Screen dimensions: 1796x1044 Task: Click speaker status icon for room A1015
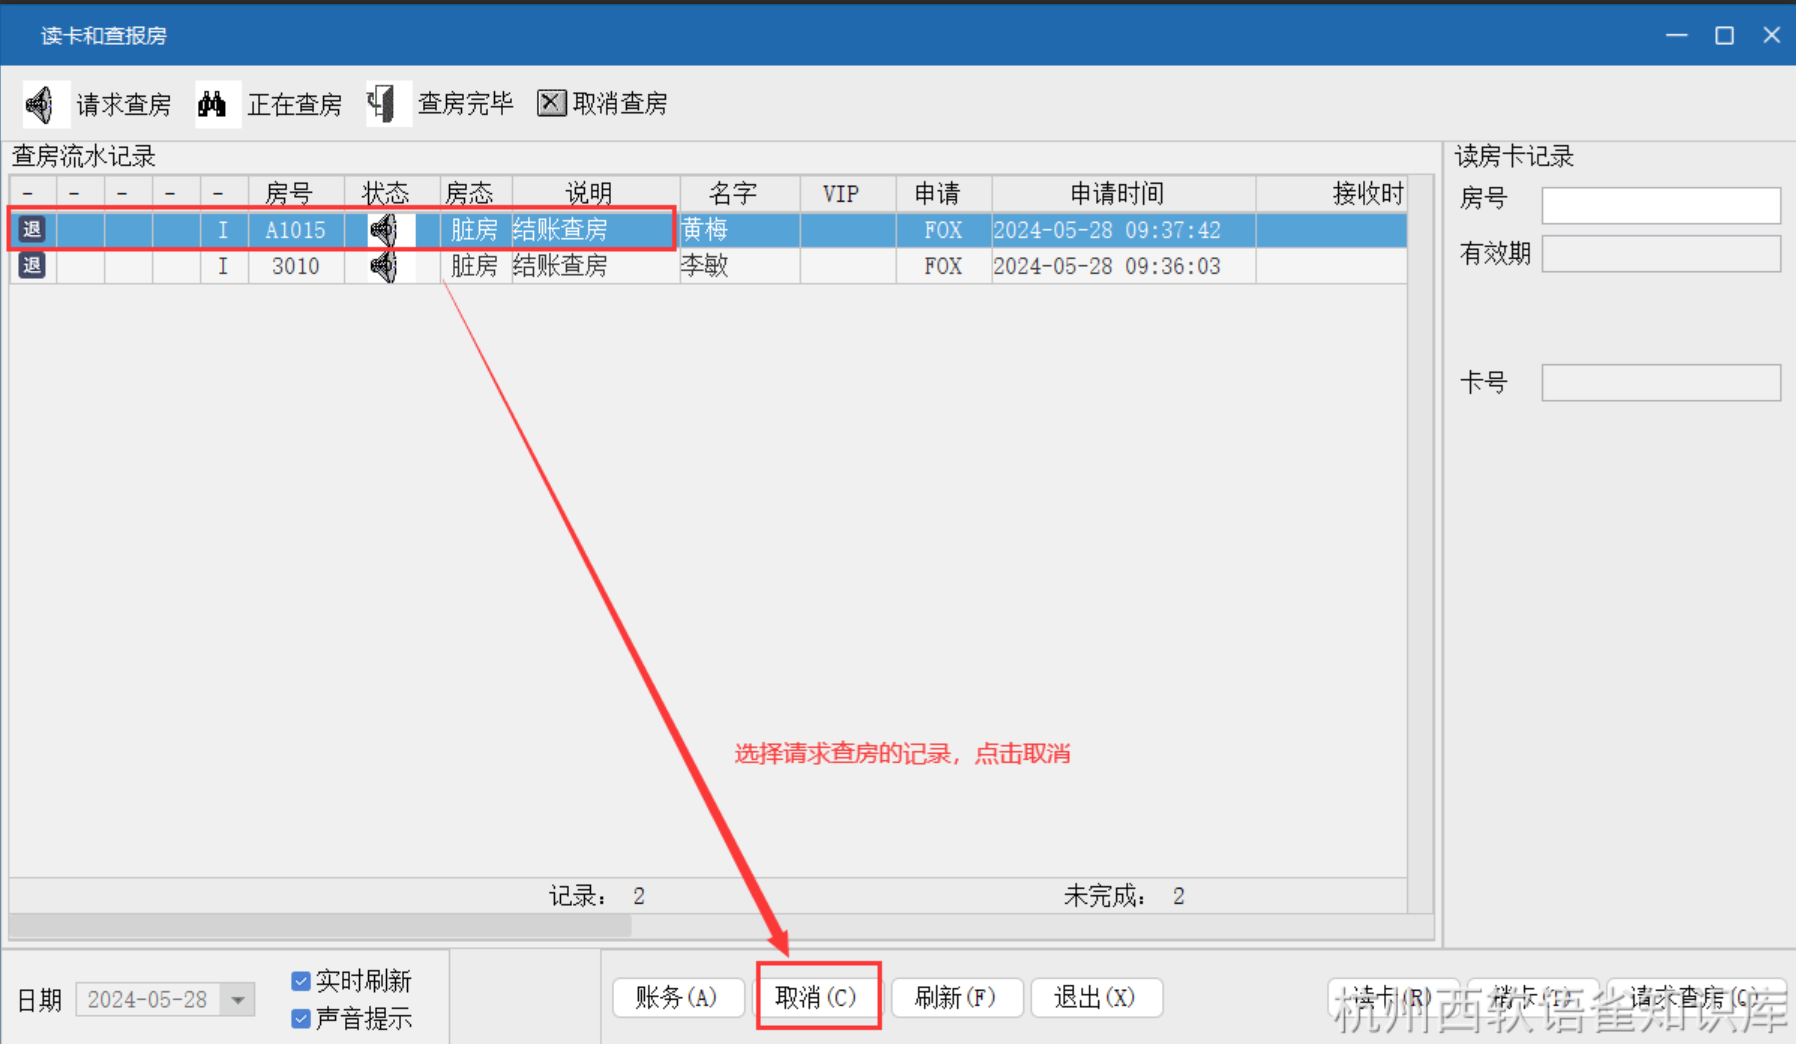pyautogui.click(x=384, y=230)
